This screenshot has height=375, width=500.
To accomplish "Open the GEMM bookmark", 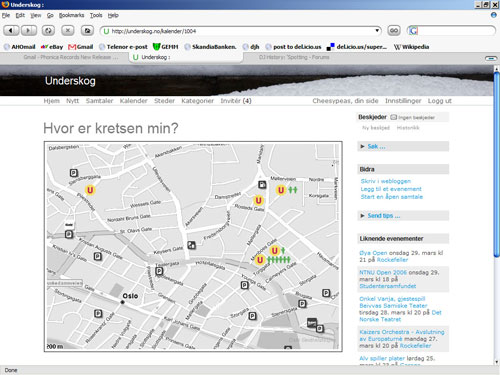I will pos(165,47).
